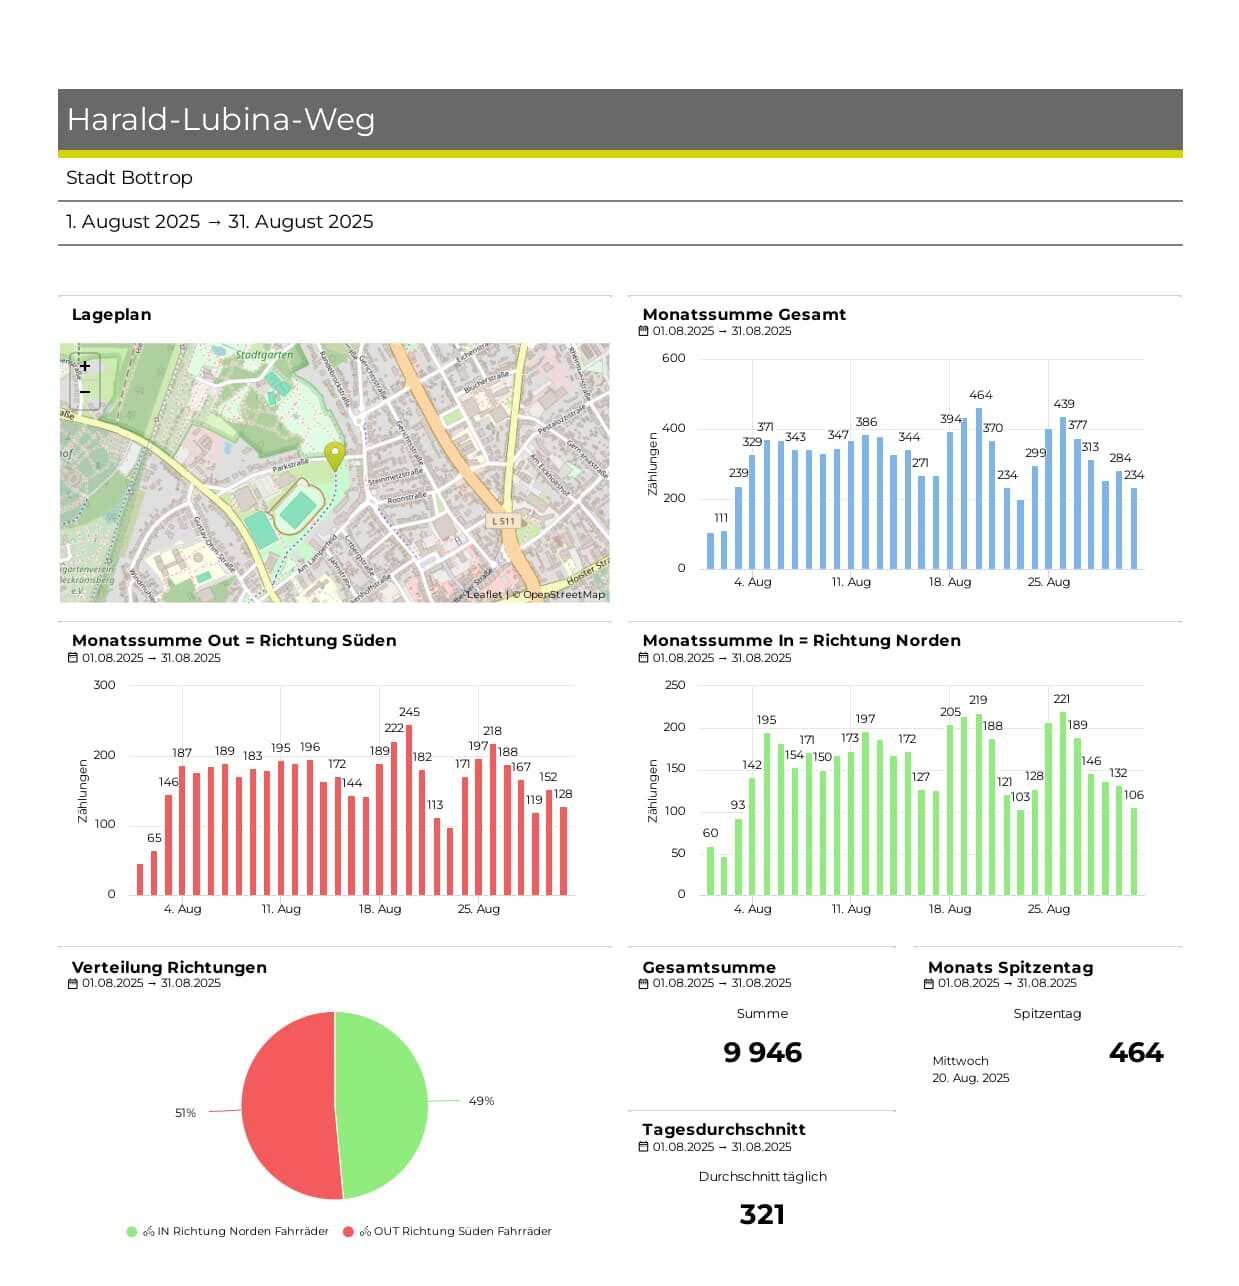Click calendar icon under Monatssumme Gesamt

644,331
